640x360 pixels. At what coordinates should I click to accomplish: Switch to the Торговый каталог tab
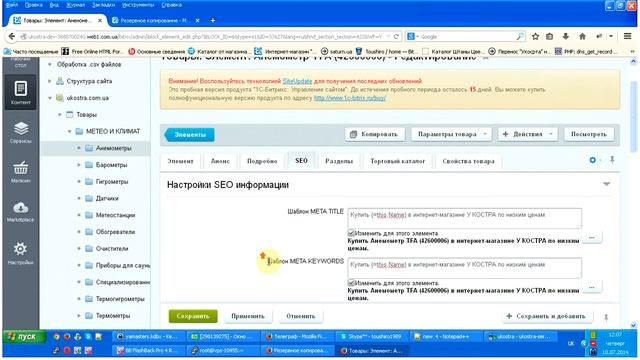pyautogui.click(x=398, y=161)
